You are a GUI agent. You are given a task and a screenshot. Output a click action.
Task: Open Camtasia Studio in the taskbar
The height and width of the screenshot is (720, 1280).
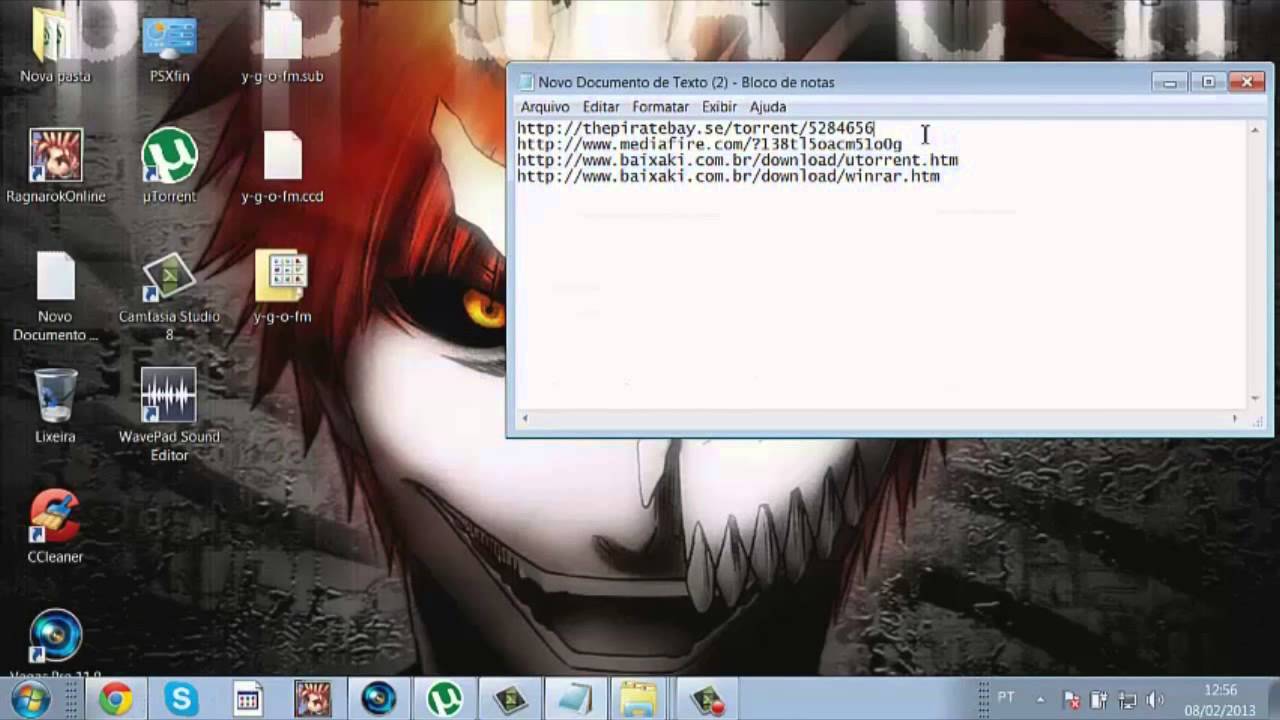(x=510, y=699)
